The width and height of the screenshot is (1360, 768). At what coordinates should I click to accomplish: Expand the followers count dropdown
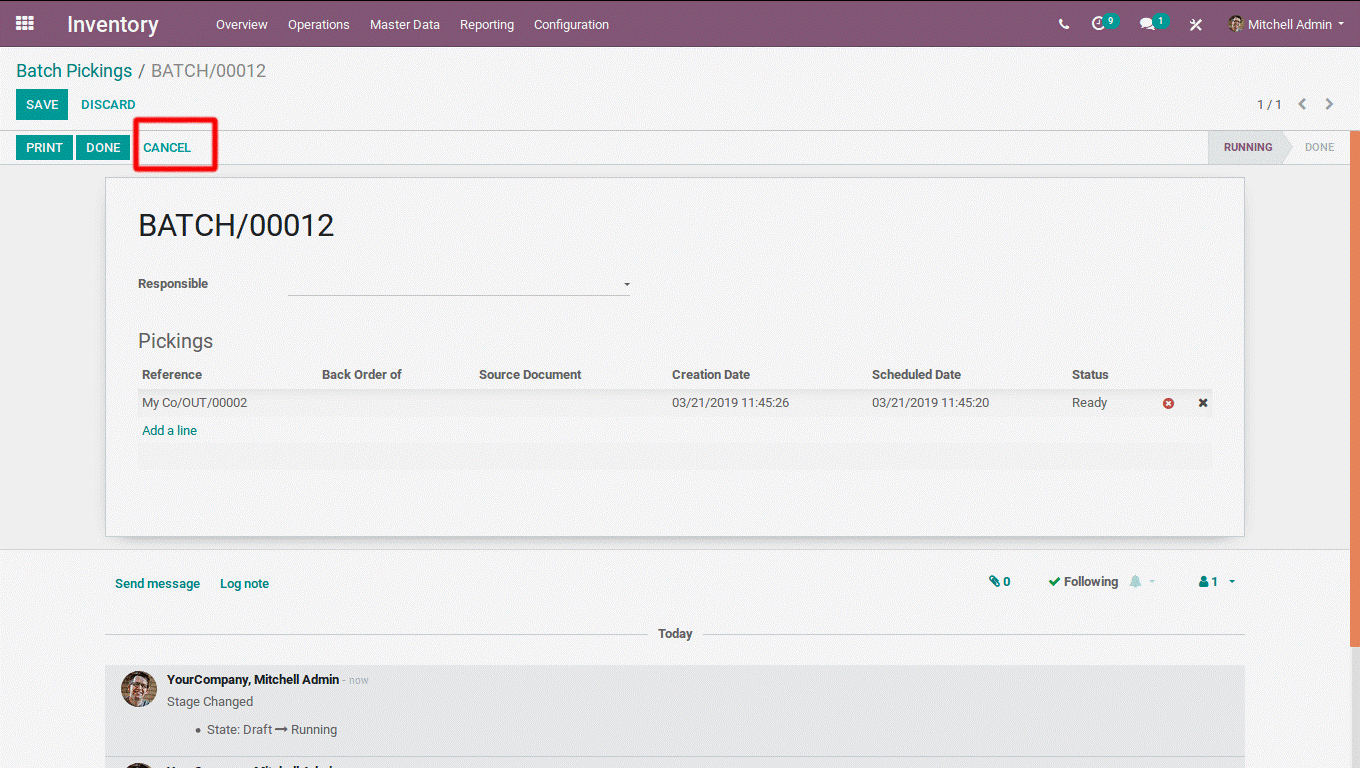click(x=1217, y=582)
